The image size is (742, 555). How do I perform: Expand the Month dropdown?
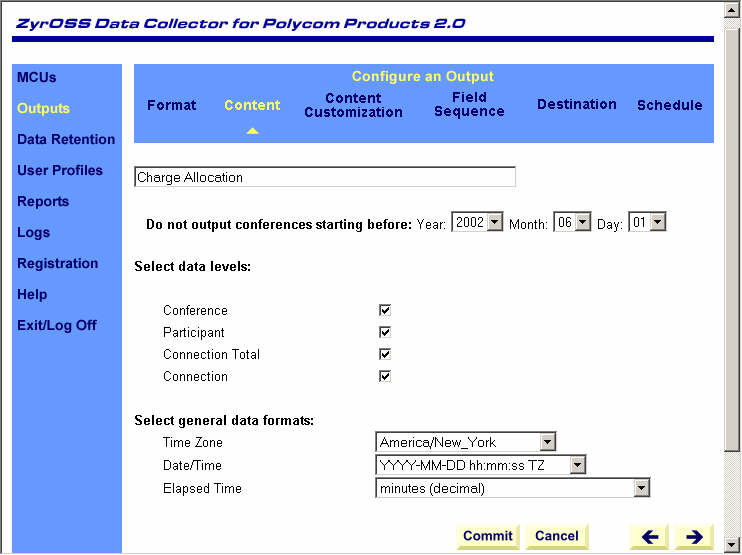(583, 223)
